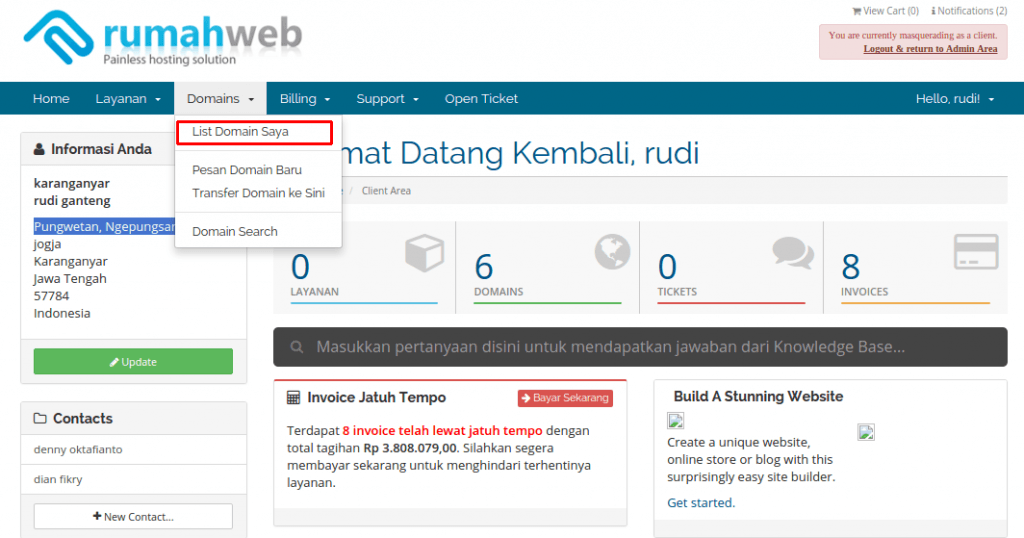Click the credit card icon in Invoices tile

pos(976,251)
